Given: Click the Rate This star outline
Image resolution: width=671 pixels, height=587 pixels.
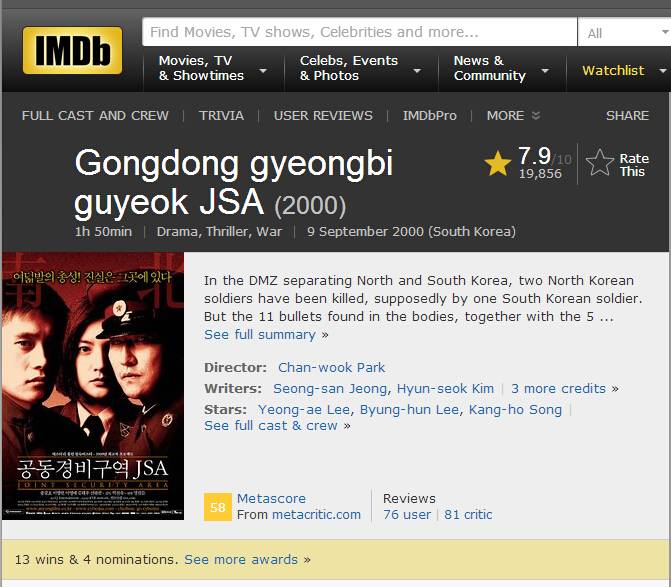Looking at the screenshot, I should pyautogui.click(x=600, y=163).
